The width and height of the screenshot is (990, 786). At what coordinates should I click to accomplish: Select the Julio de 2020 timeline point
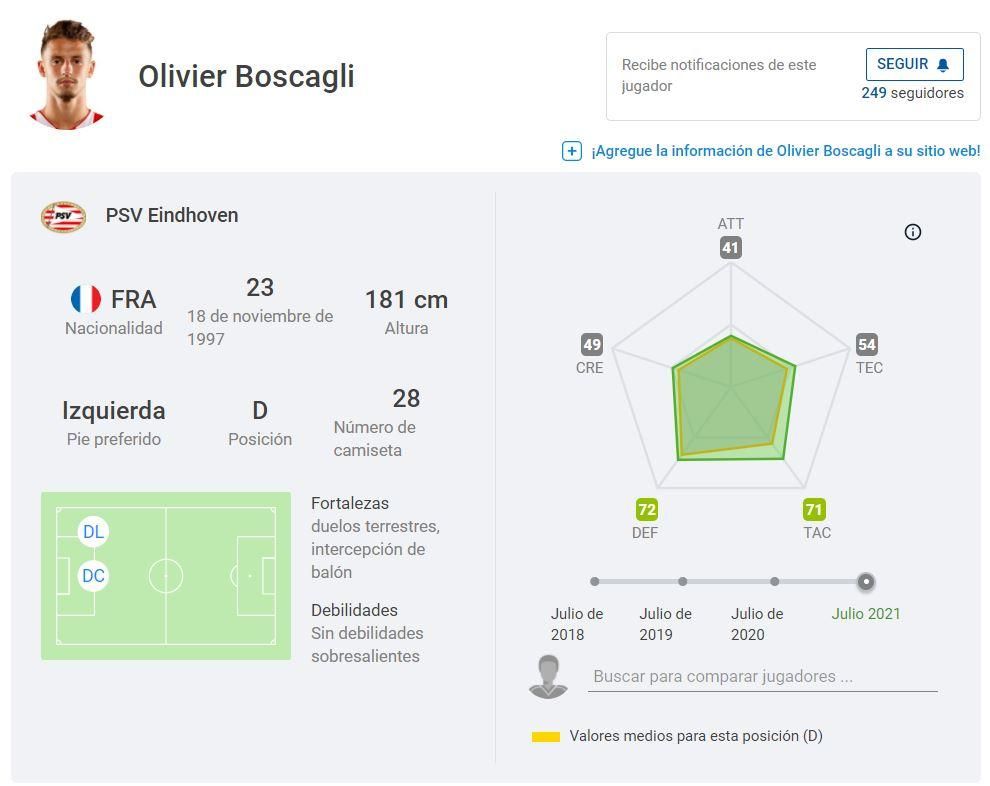point(774,581)
